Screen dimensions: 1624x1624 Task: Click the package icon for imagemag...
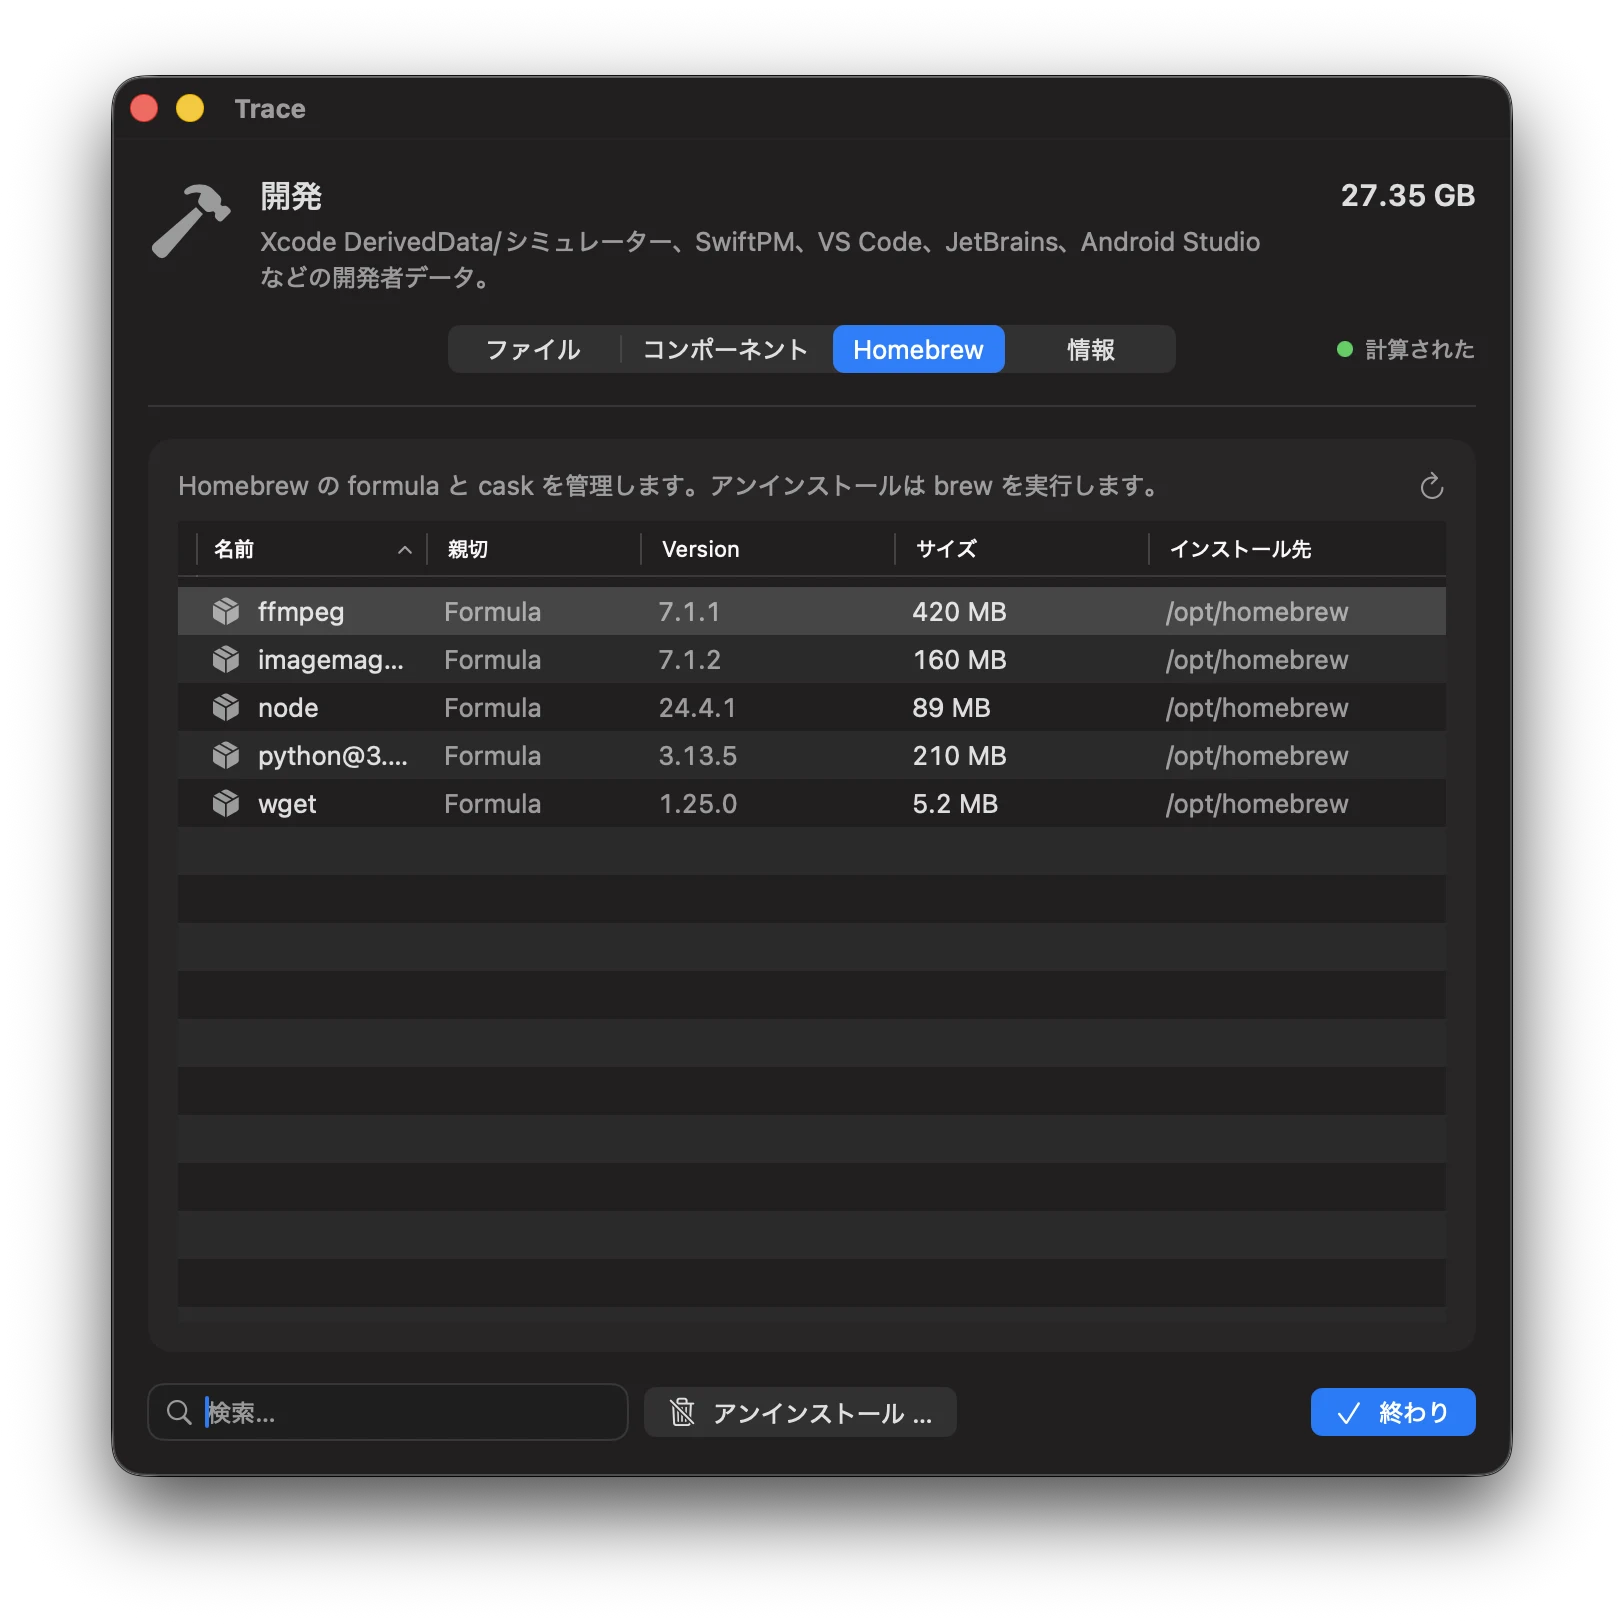tap(226, 659)
